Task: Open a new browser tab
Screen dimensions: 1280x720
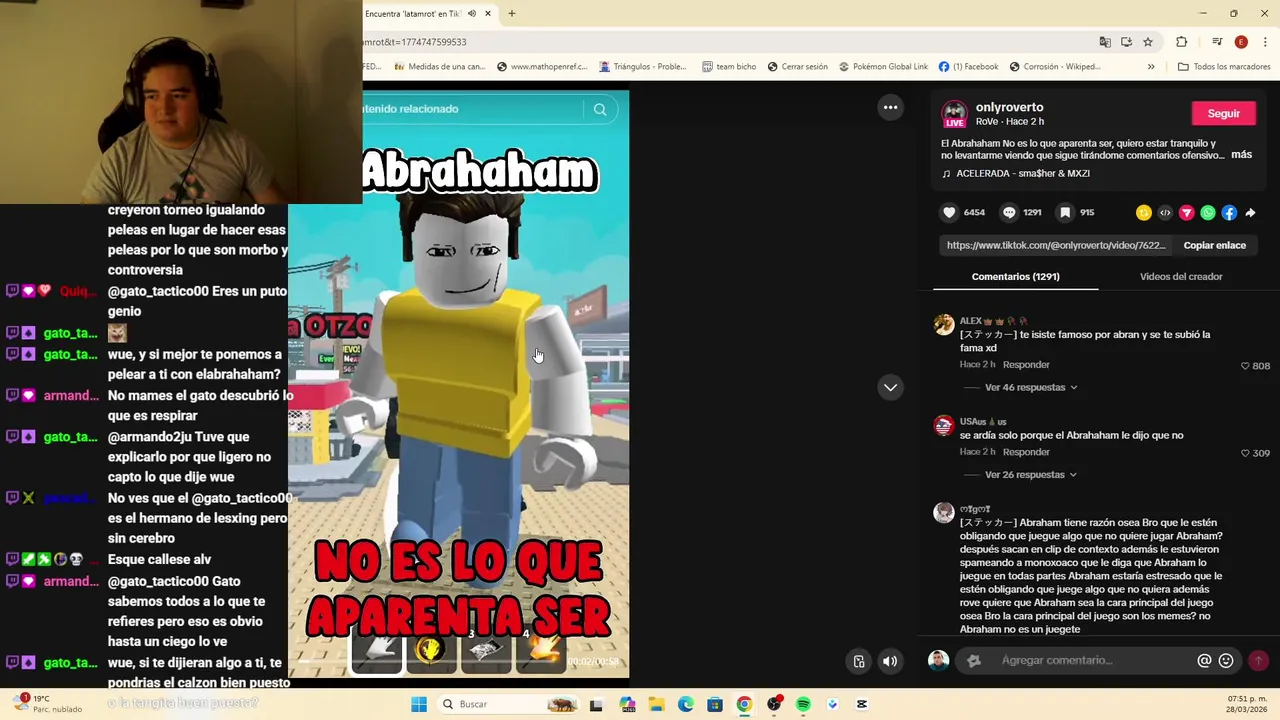Action: [x=511, y=14]
